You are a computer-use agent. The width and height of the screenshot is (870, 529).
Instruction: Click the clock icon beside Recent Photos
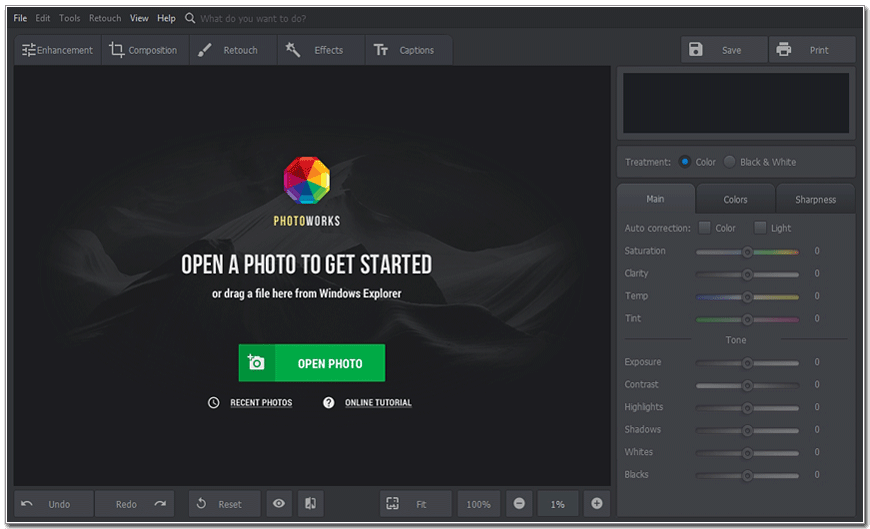click(214, 402)
